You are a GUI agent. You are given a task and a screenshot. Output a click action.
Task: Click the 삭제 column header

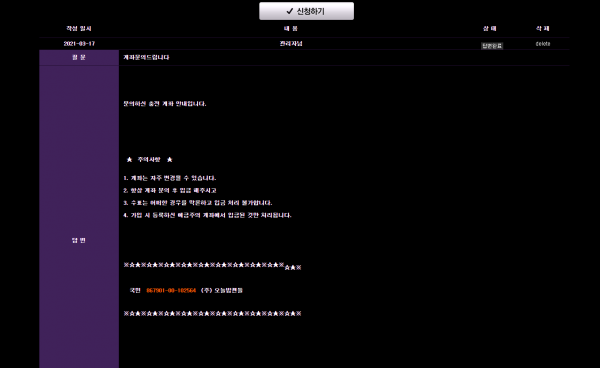tap(543, 28)
